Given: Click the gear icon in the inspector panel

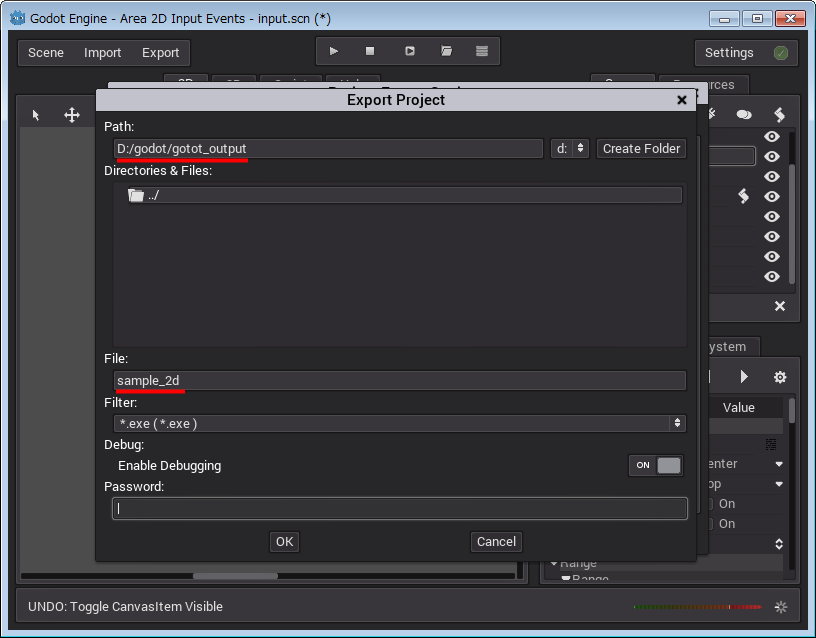Looking at the screenshot, I should pyautogui.click(x=780, y=377).
